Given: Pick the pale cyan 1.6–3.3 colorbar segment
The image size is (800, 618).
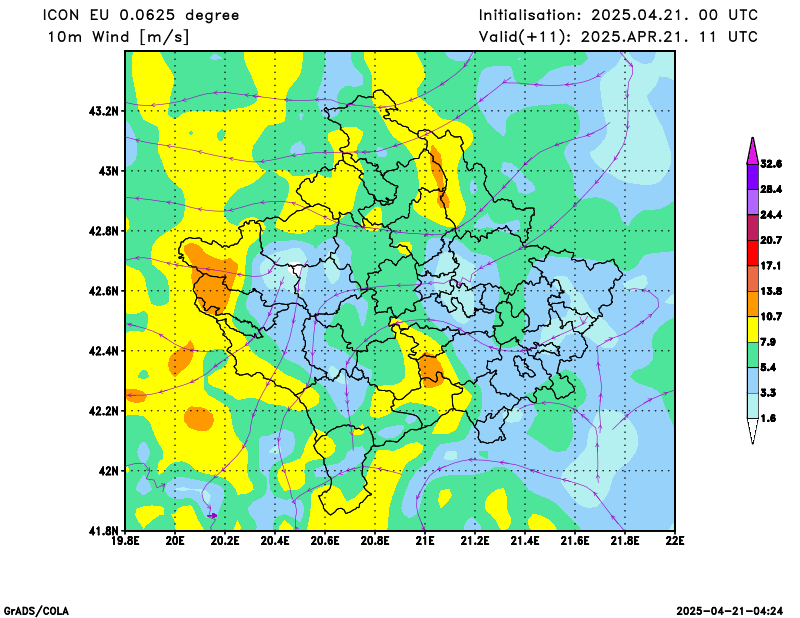Looking at the screenshot, I should point(753,406).
